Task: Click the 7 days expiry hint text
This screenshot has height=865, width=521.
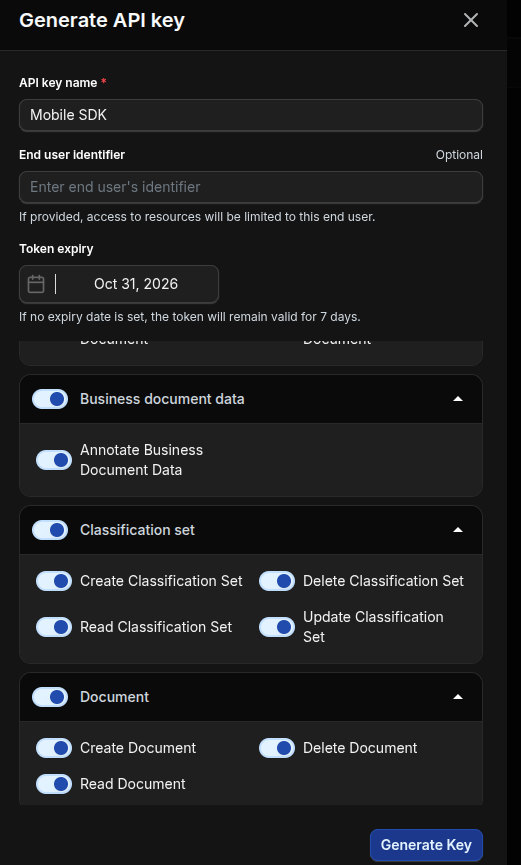Action: tap(190, 317)
